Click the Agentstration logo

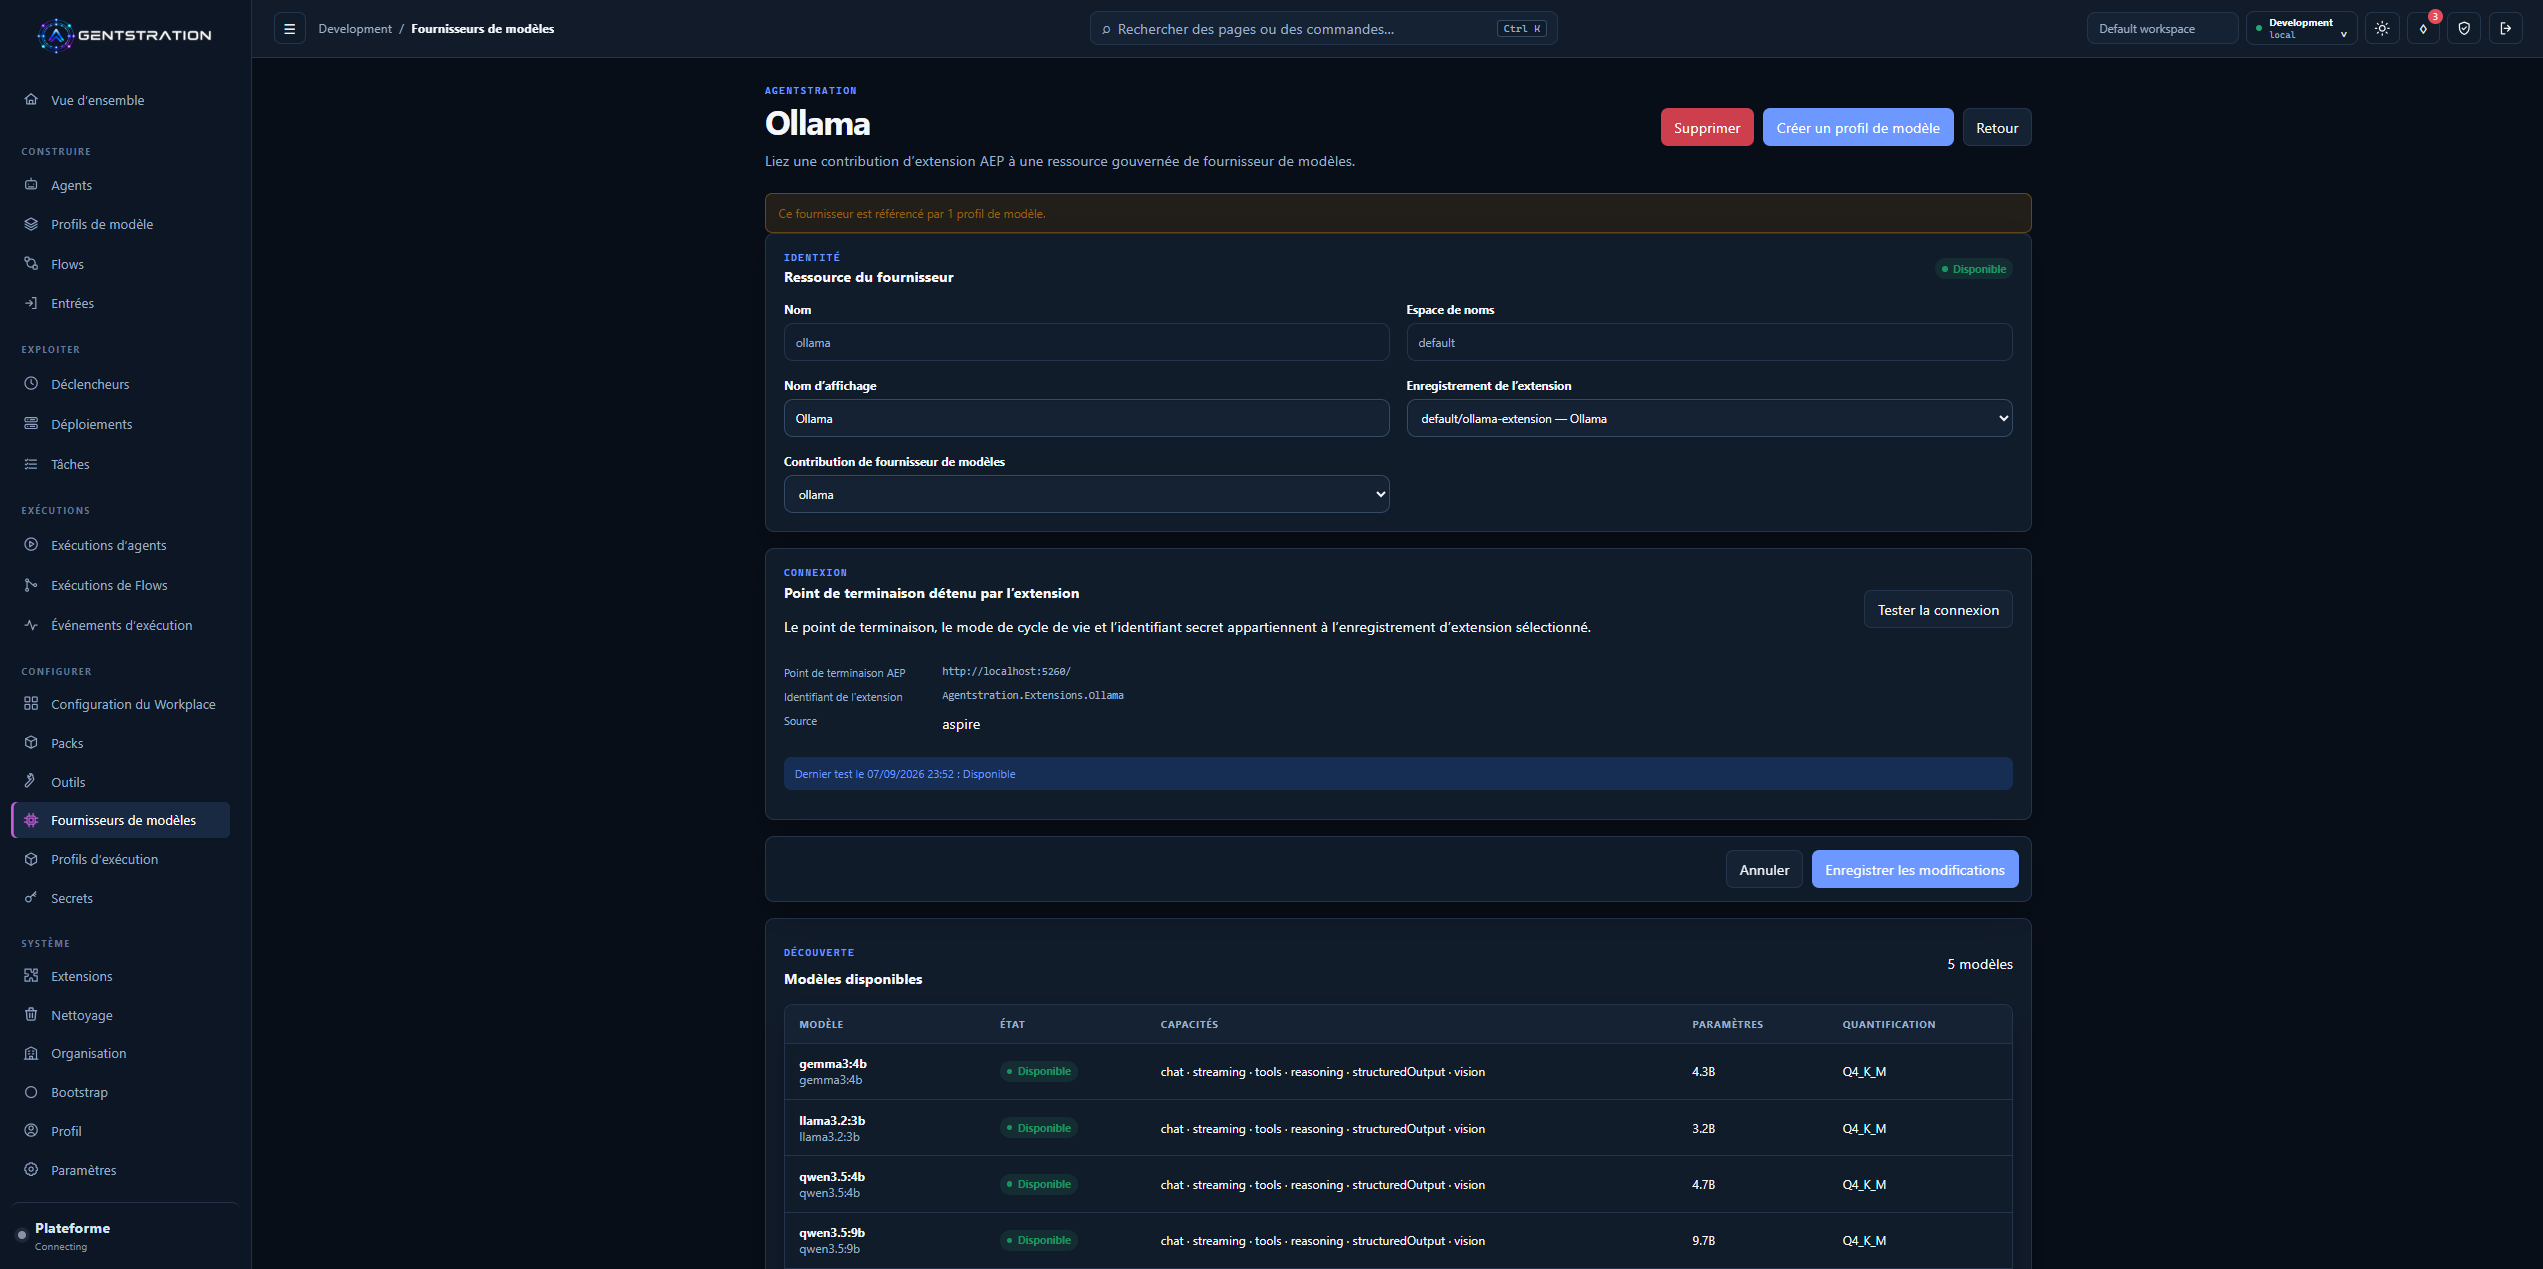click(124, 35)
